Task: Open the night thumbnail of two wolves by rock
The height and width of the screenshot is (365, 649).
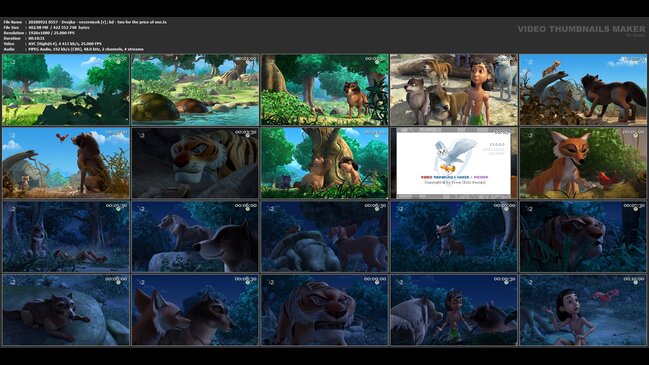Action: click(x=195, y=236)
